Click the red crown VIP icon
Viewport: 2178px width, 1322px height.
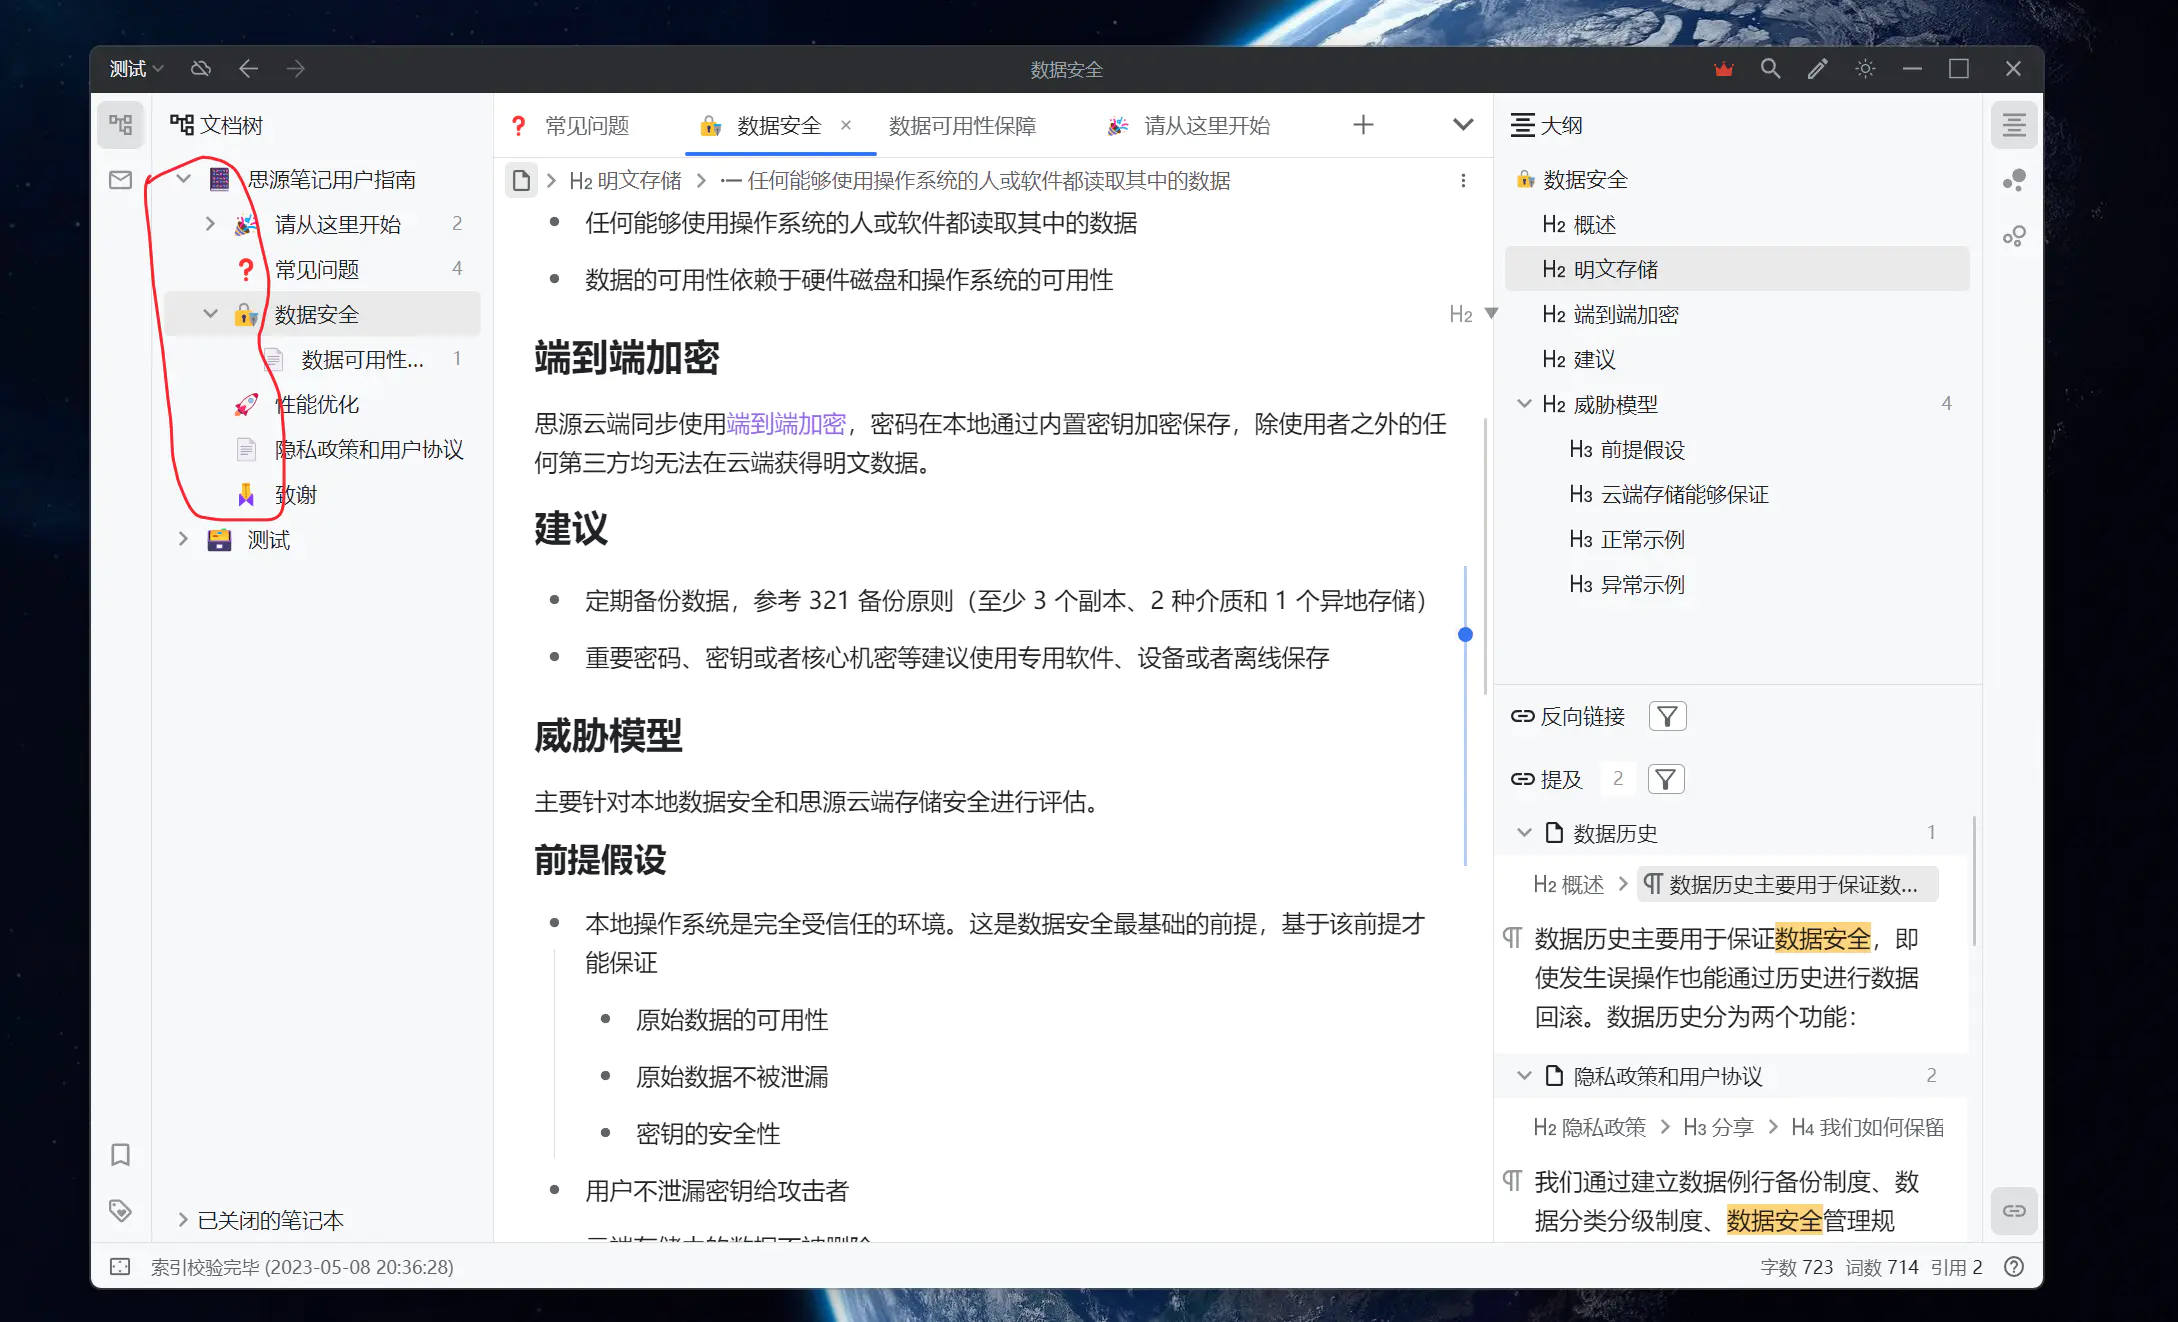point(1723,69)
